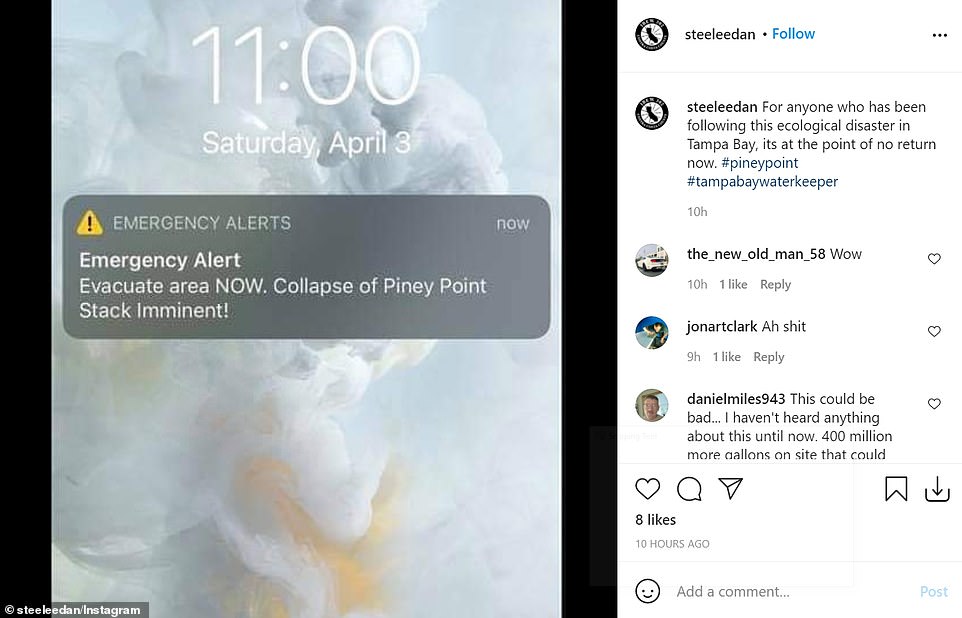
Task: Open #tampabaywaterkeeper hashtag
Action: click(762, 182)
